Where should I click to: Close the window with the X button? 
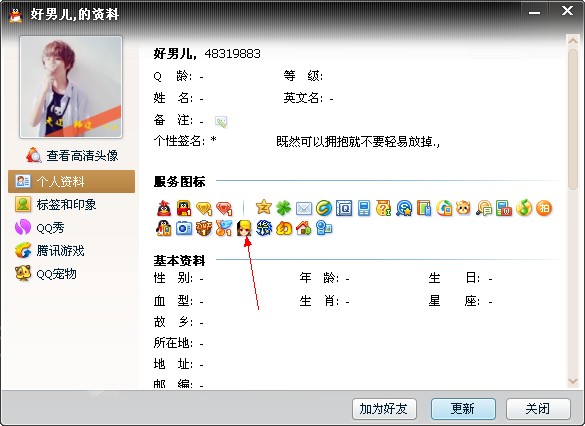(567, 11)
